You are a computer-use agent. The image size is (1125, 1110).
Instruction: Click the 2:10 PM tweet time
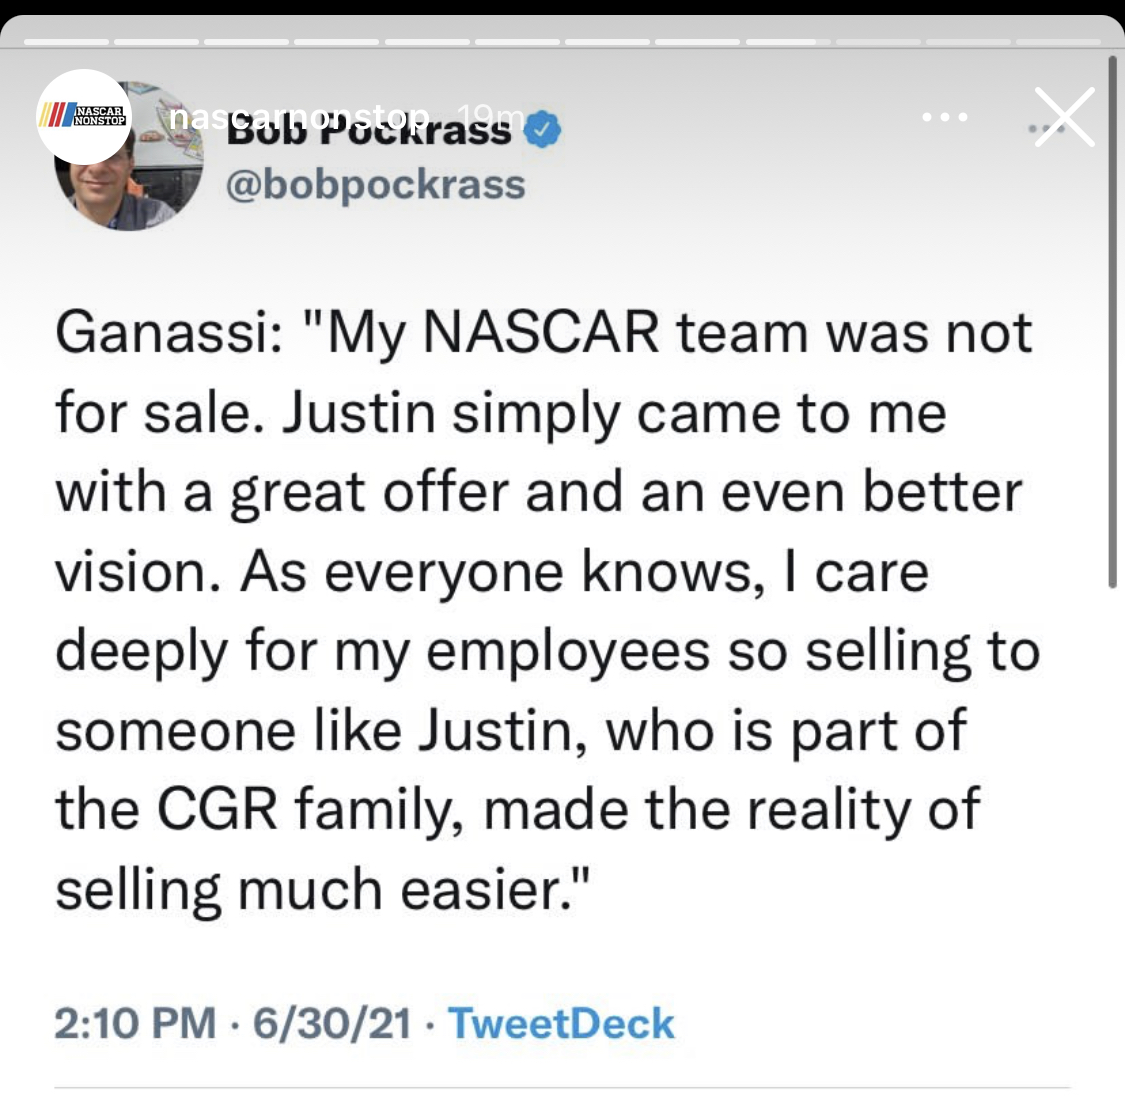[134, 1023]
